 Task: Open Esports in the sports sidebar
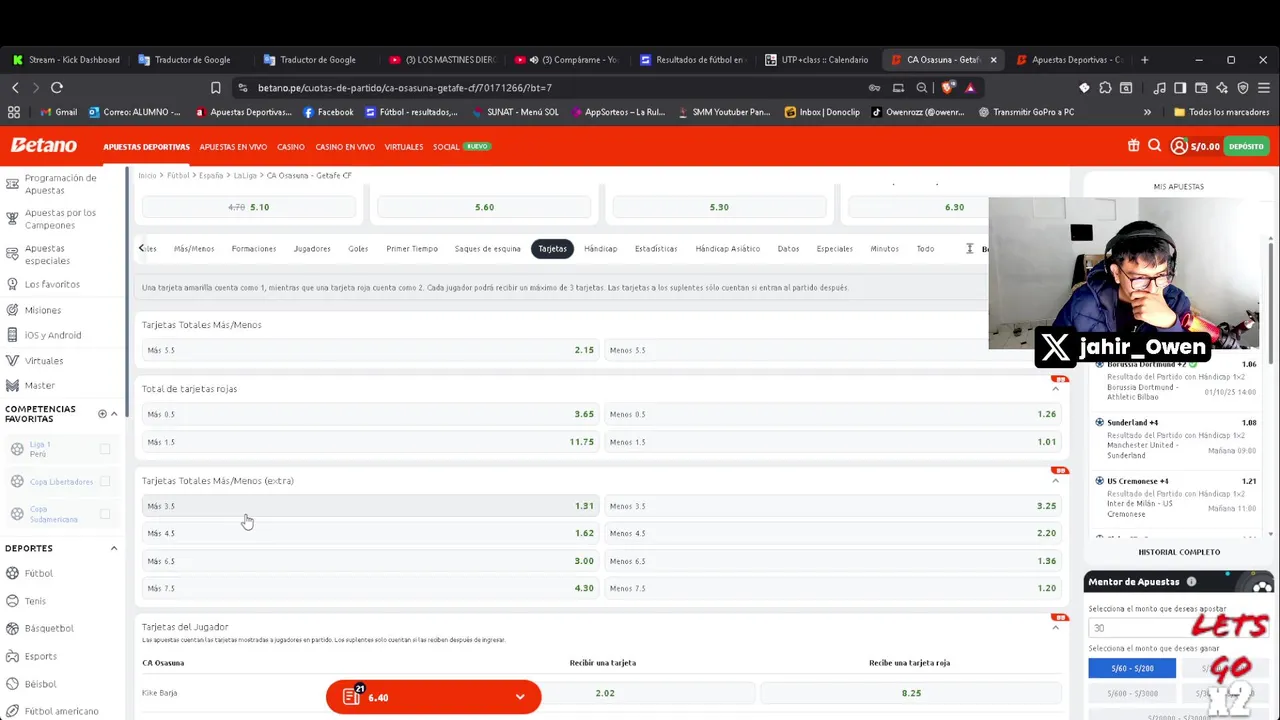[x=41, y=656]
